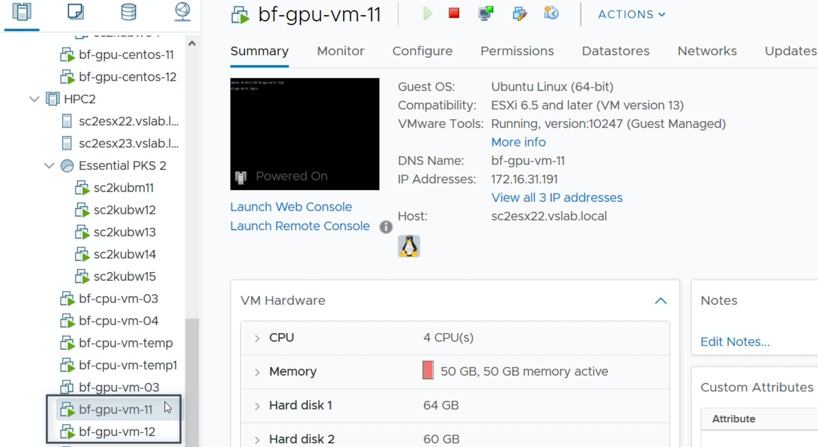Switch to the Monitor tab

coord(340,51)
